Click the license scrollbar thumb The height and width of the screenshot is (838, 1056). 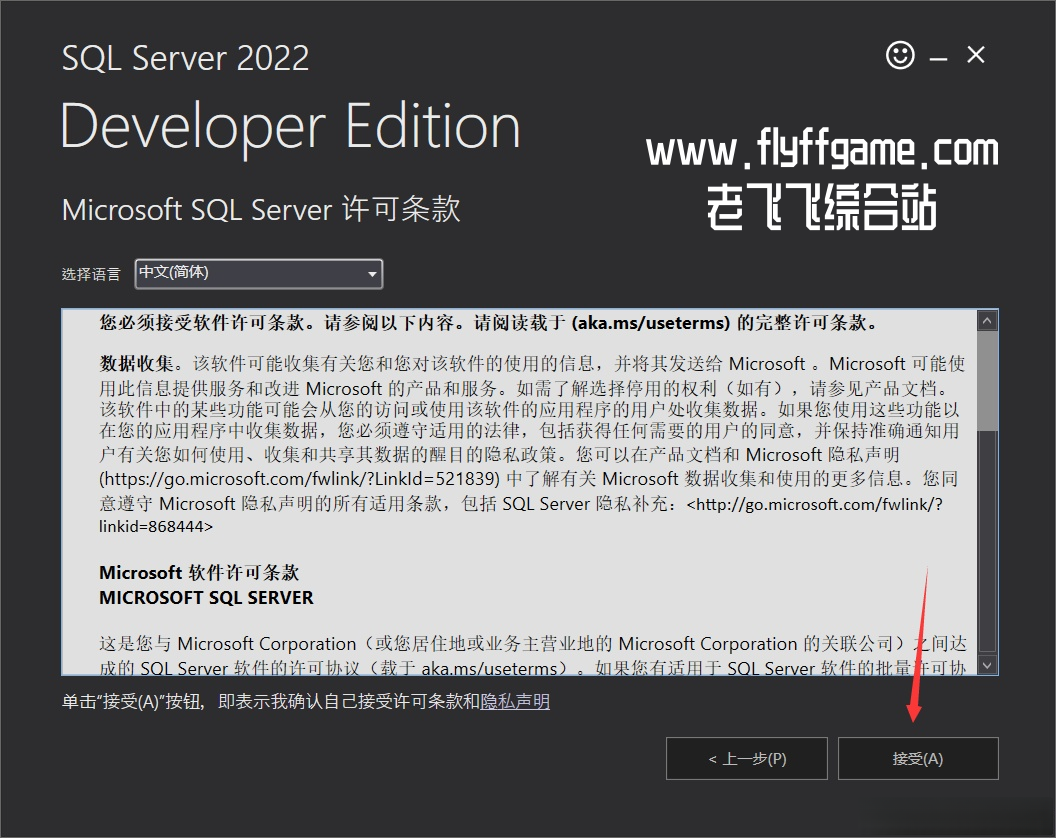(x=987, y=381)
